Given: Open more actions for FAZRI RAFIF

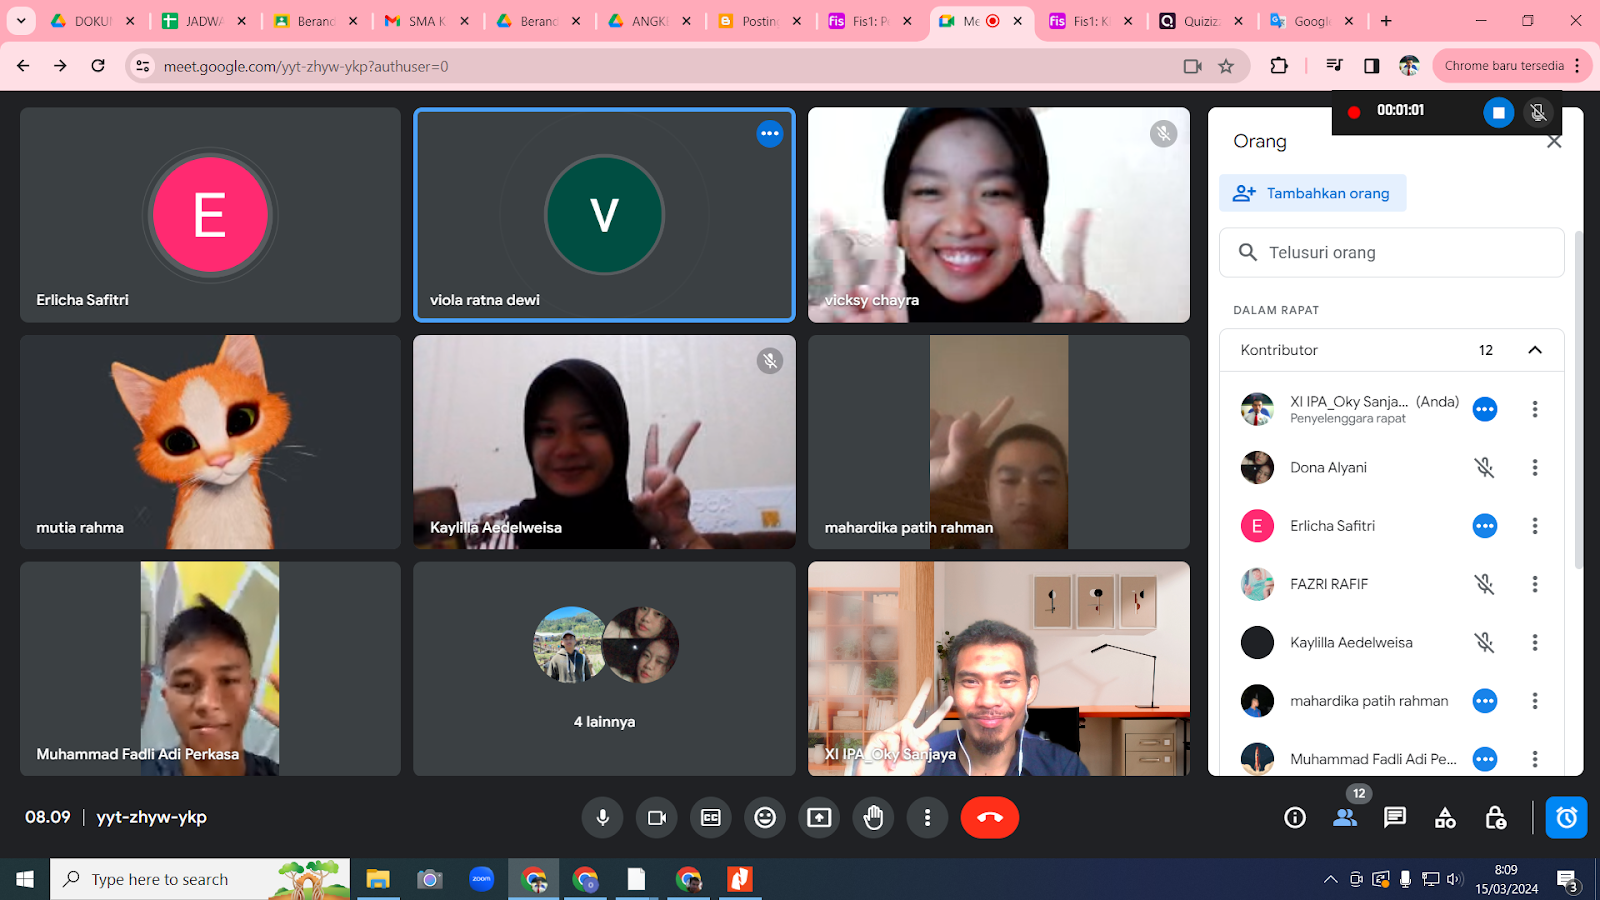Looking at the screenshot, I should tap(1535, 584).
